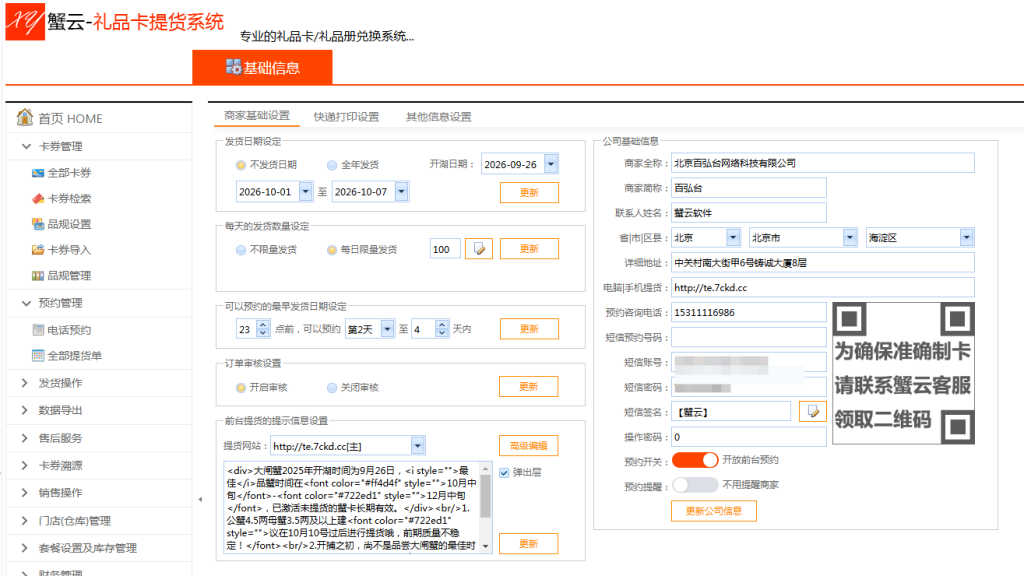Toggle 预约提醒 不用提醒商家 switch

click(695, 485)
